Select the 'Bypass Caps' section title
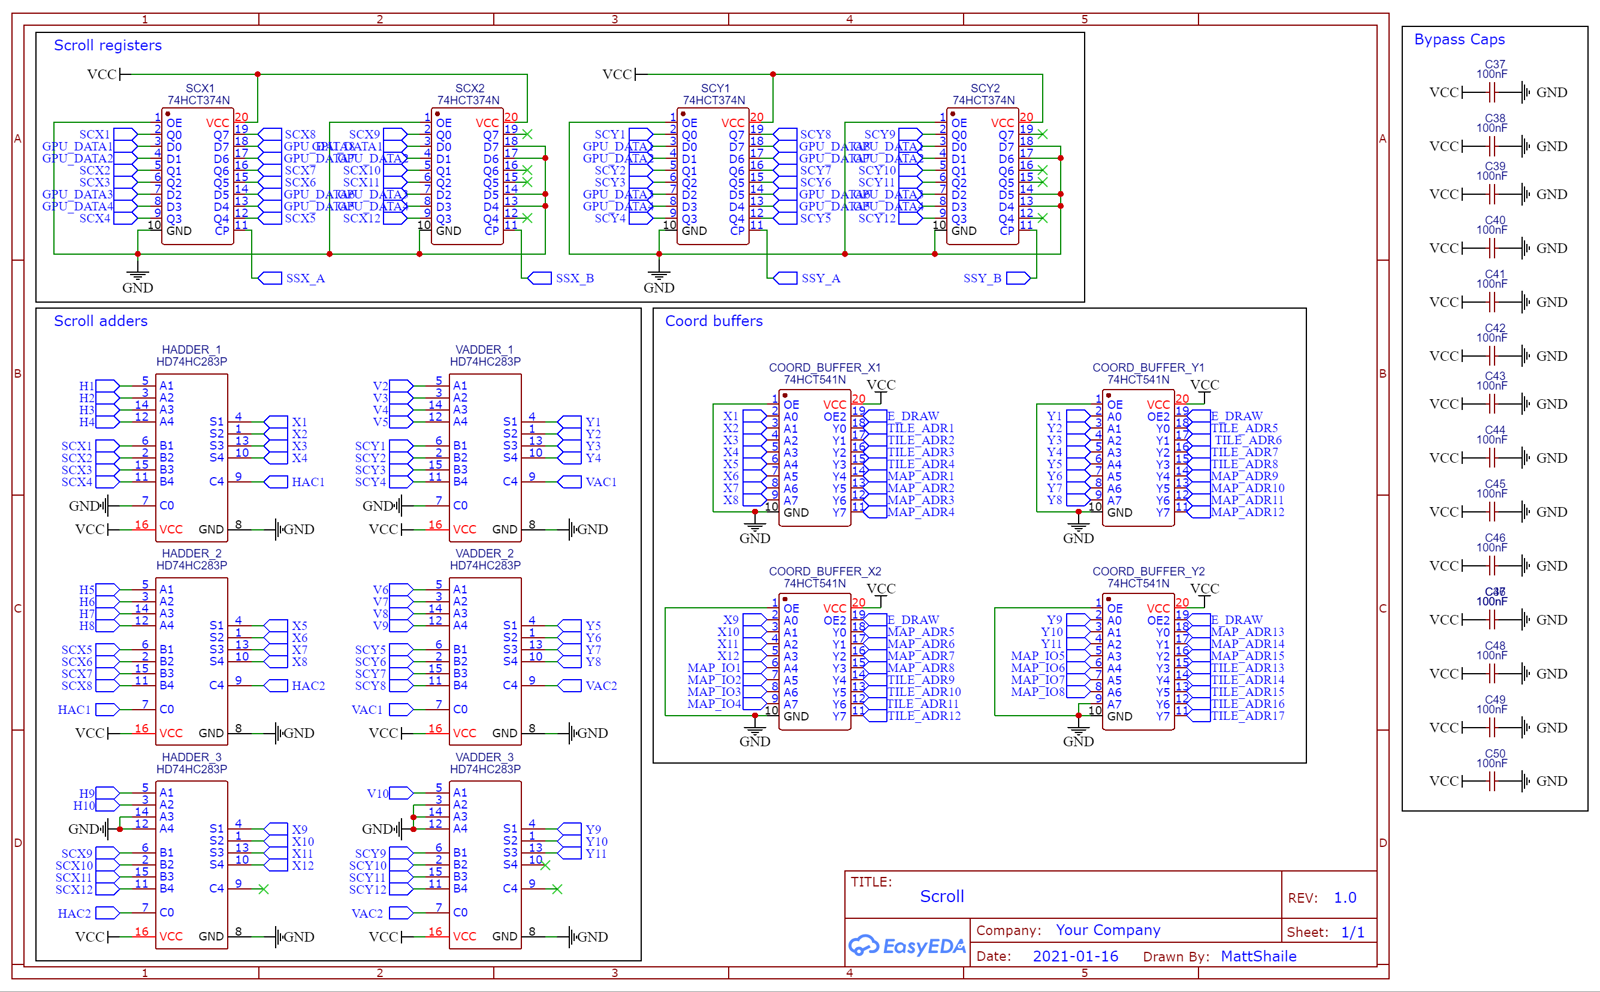1600x992 pixels. 1459,39
